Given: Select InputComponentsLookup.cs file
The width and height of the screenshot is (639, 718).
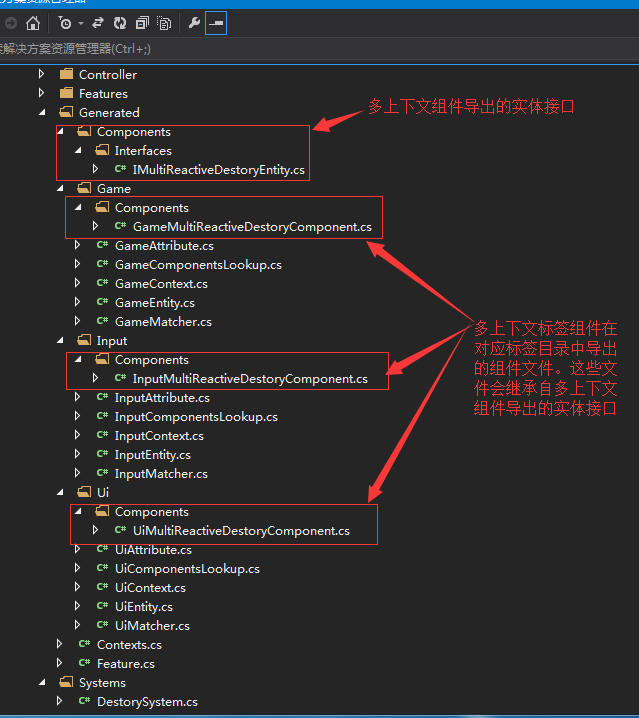Looking at the screenshot, I should [x=196, y=417].
